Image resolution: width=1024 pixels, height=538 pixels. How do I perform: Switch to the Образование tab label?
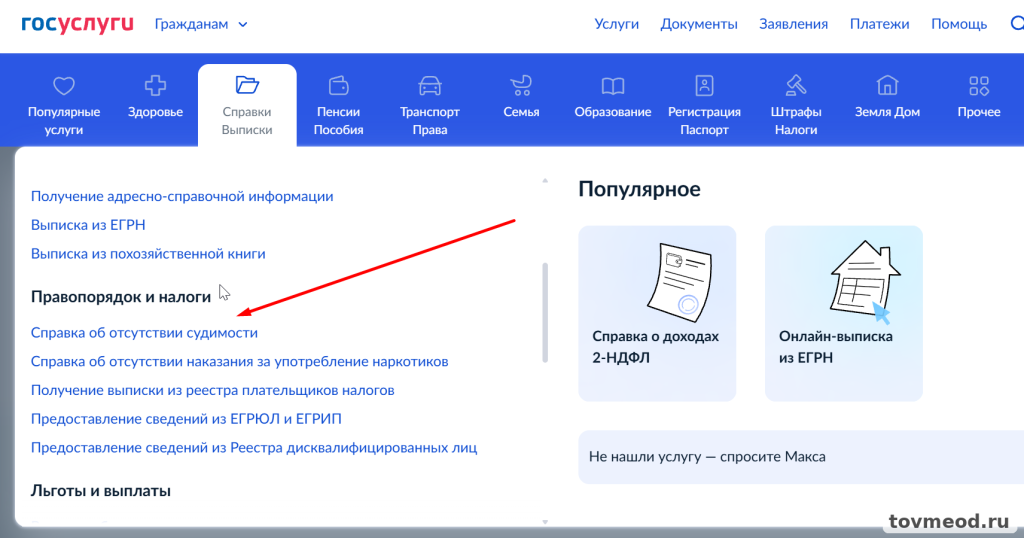point(613,112)
